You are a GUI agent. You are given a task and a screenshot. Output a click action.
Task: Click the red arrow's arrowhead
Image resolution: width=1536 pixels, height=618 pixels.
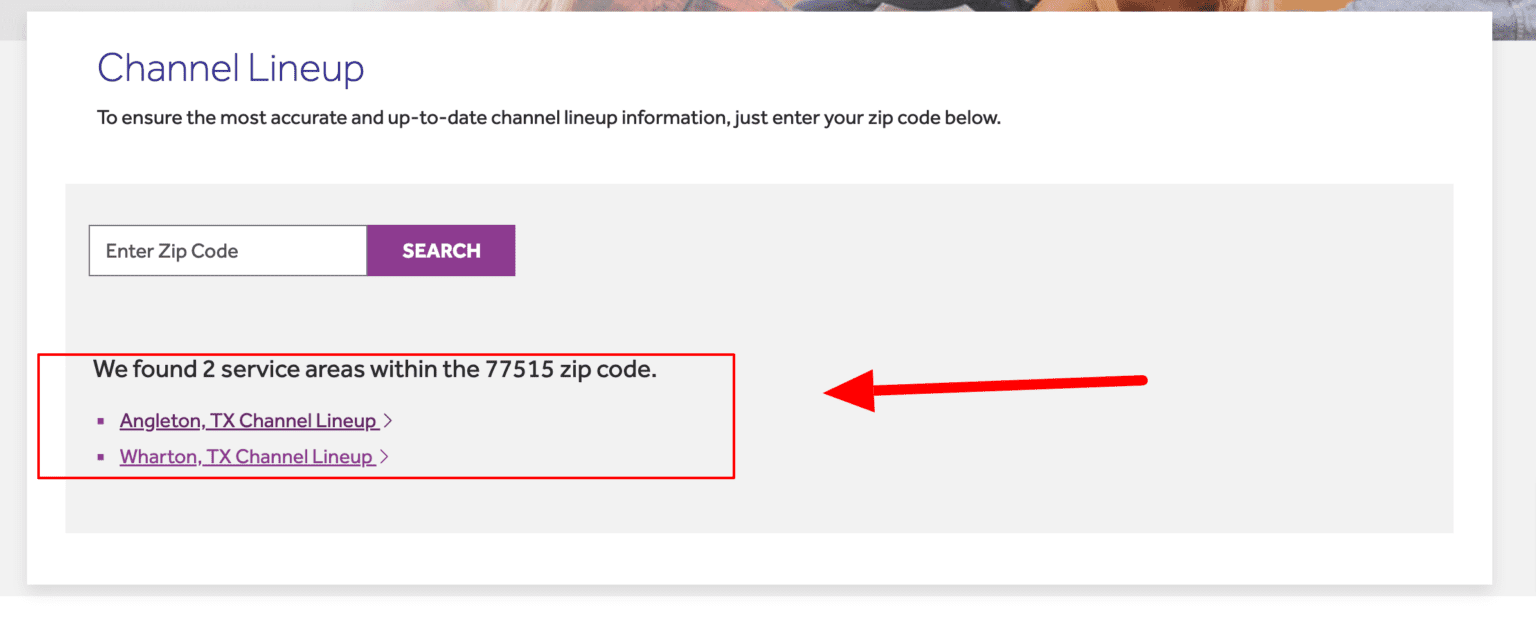(850, 390)
